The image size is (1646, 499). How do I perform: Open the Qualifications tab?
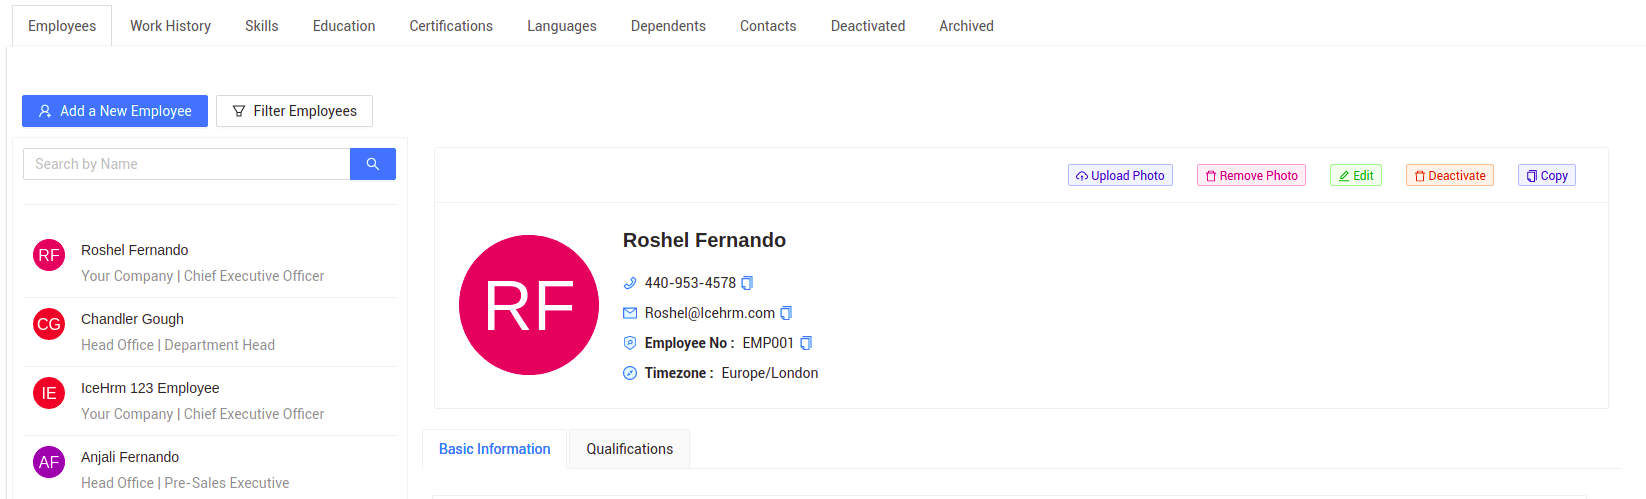(x=629, y=449)
